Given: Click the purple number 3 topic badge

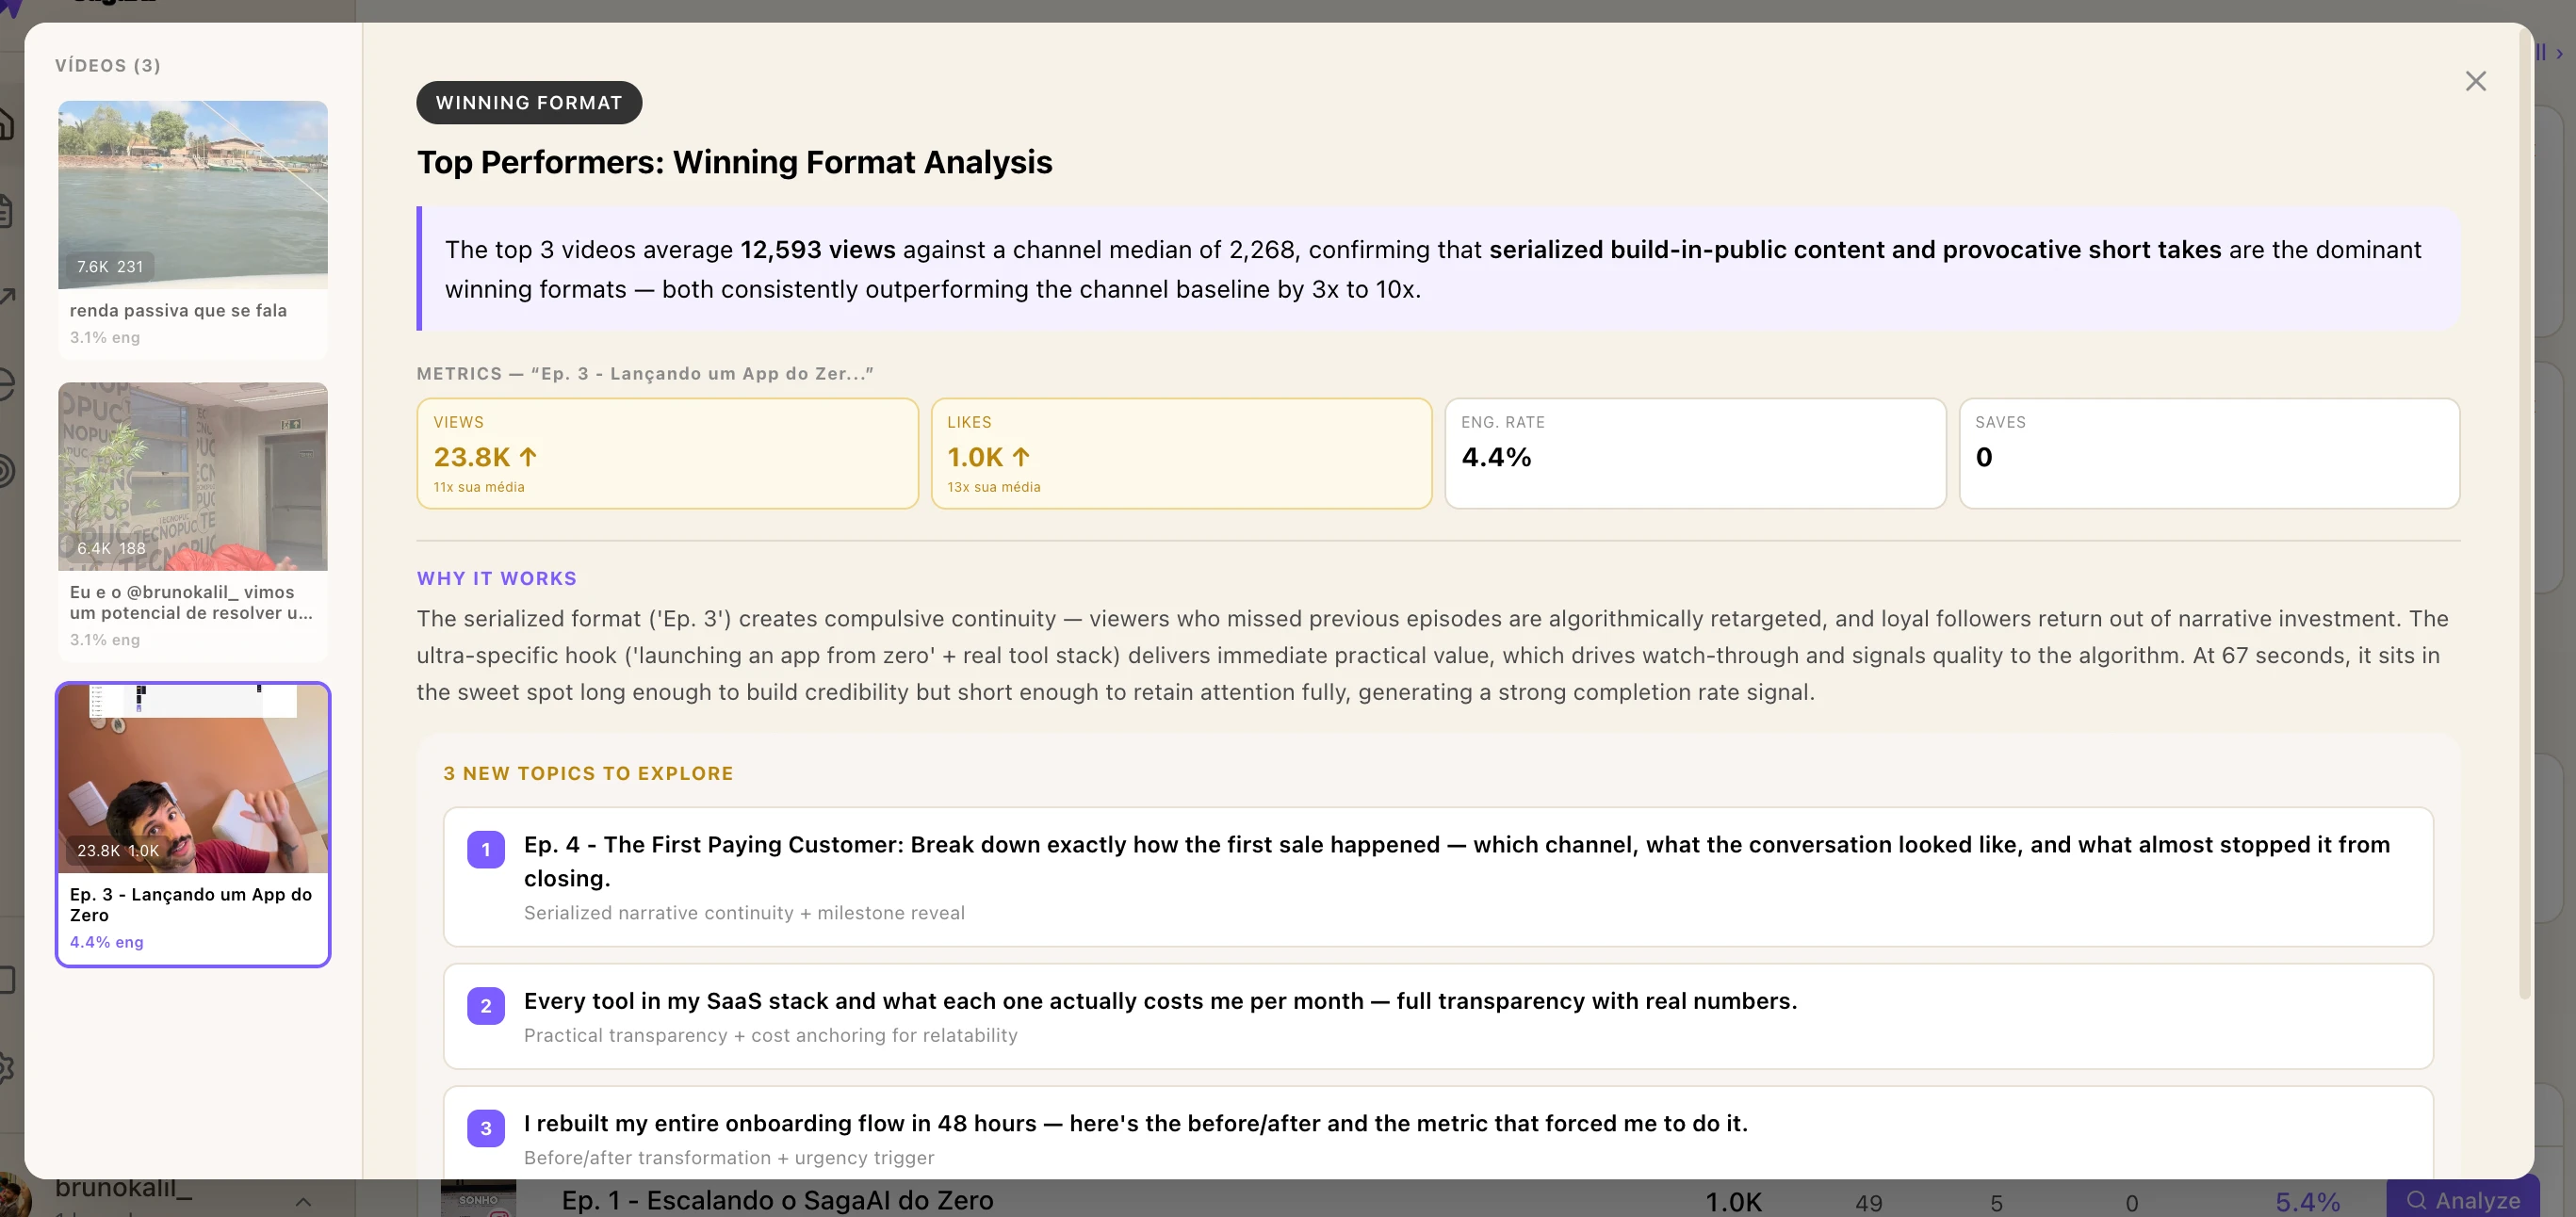Looking at the screenshot, I should coord(486,1128).
